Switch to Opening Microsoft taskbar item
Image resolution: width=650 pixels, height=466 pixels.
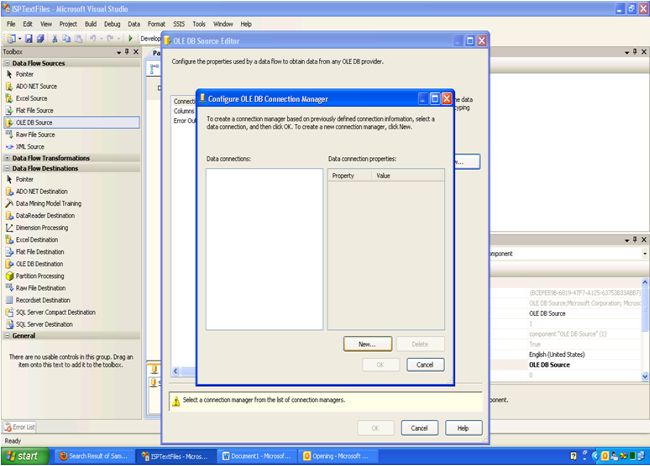click(x=339, y=456)
